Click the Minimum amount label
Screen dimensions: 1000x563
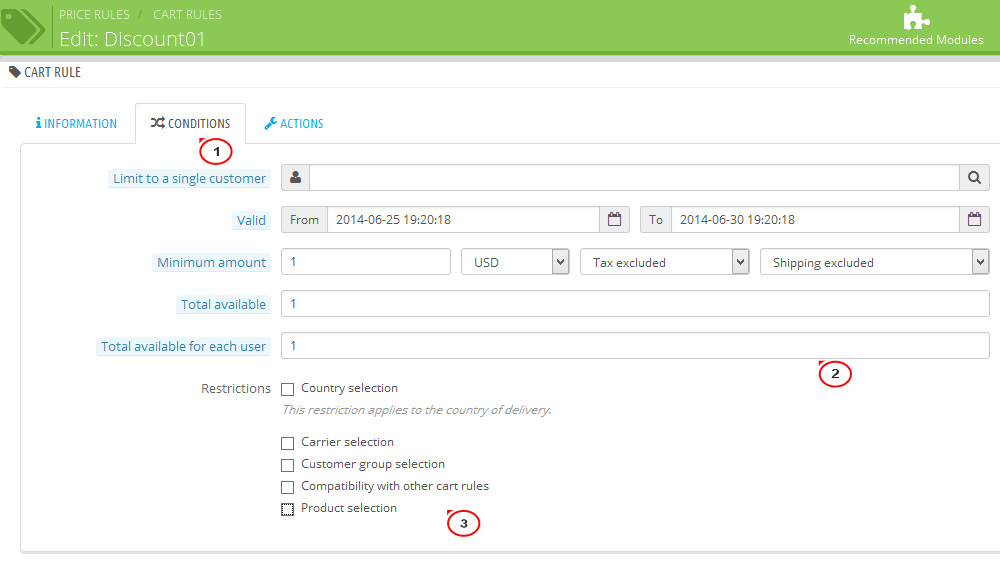211,262
